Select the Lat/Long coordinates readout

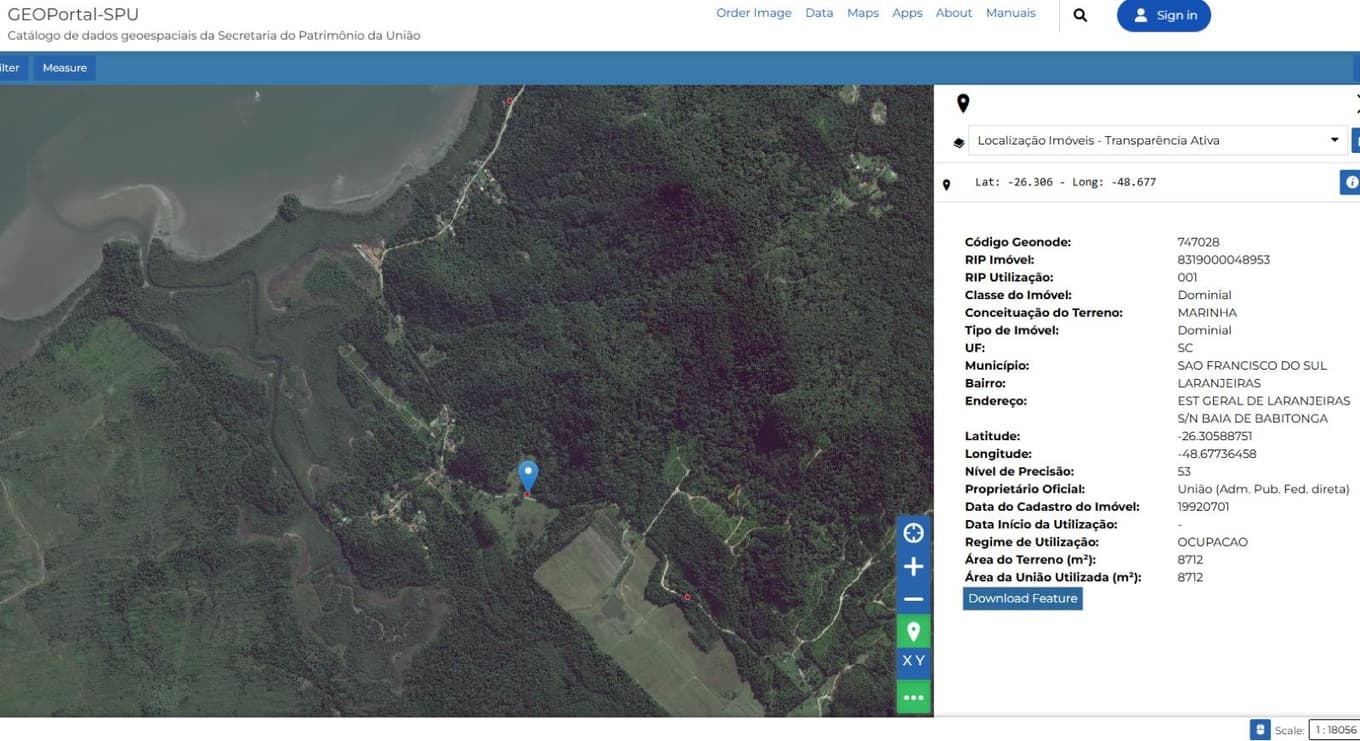1065,182
